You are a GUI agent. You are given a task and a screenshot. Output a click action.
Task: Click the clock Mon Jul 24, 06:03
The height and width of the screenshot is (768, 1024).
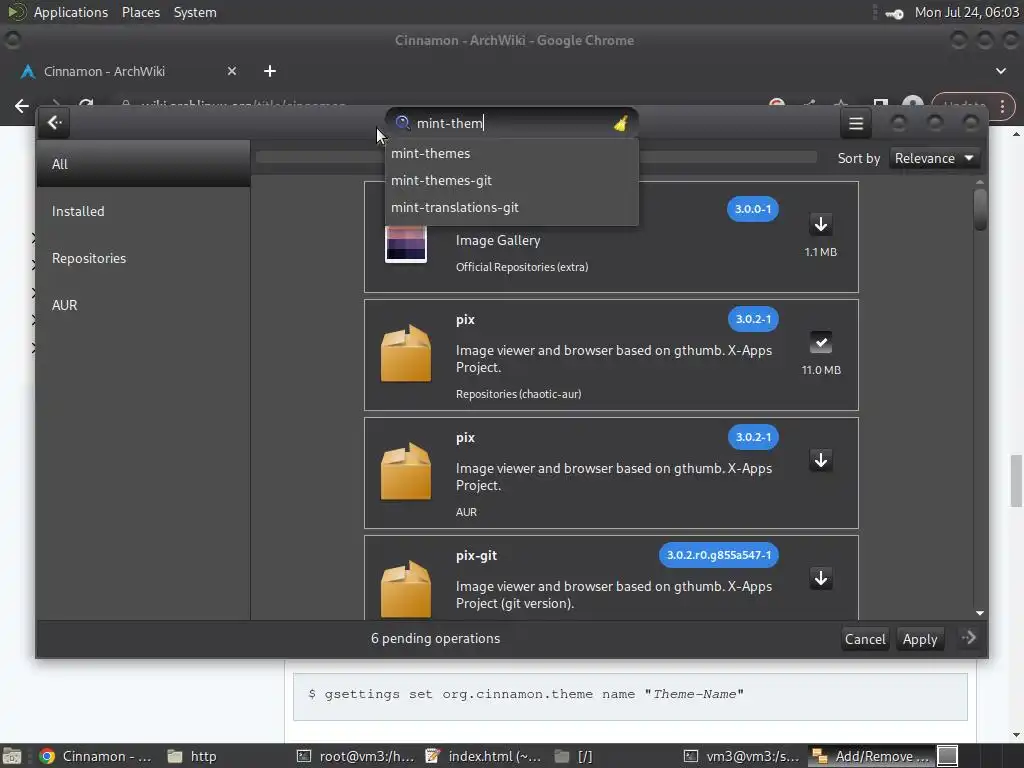tap(967, 12)
